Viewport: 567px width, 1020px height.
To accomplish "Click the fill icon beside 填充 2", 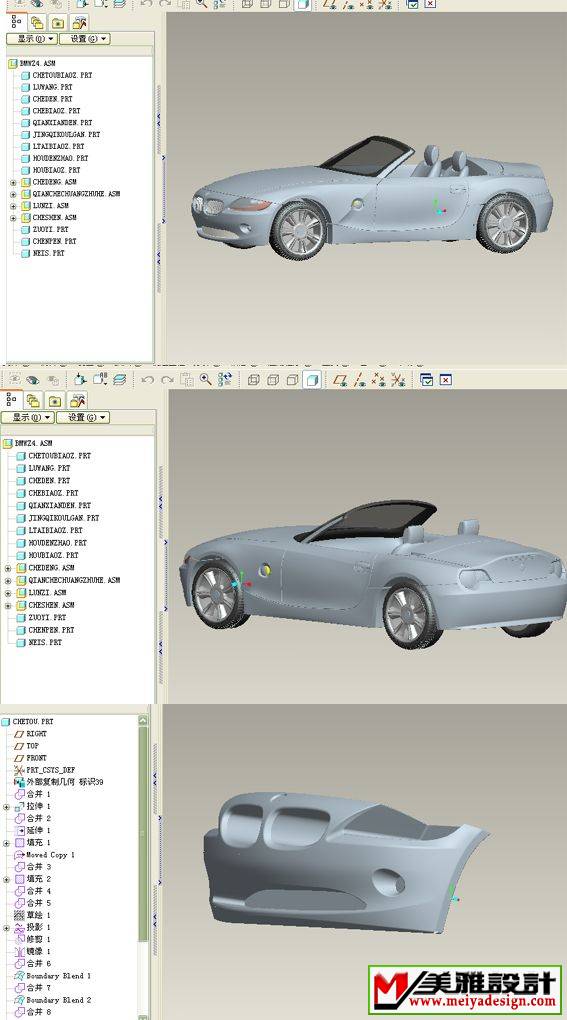I will (x=19, y=879).
